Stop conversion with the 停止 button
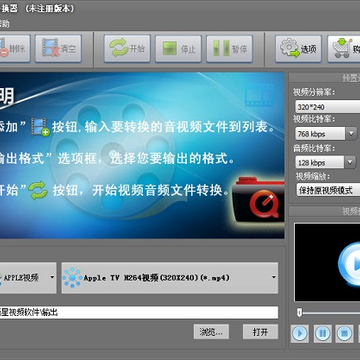This screenshot has height=360, width=360. [178, 49]
